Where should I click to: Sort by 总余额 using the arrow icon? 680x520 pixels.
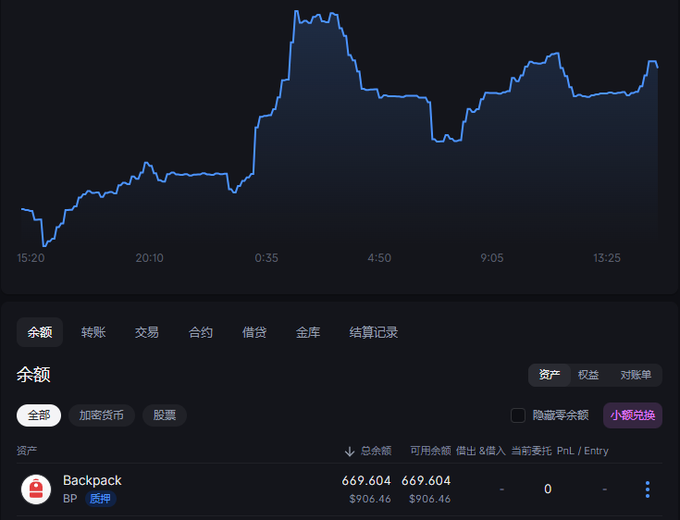click(350, 451)
